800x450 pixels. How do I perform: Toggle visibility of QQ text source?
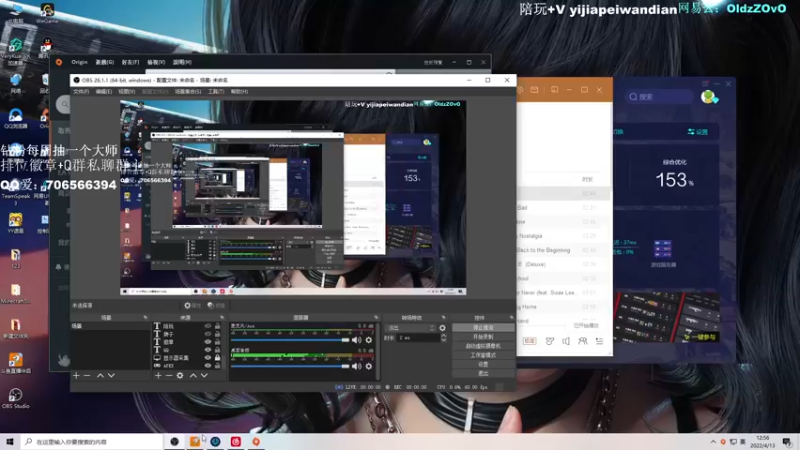click(208, 350)
